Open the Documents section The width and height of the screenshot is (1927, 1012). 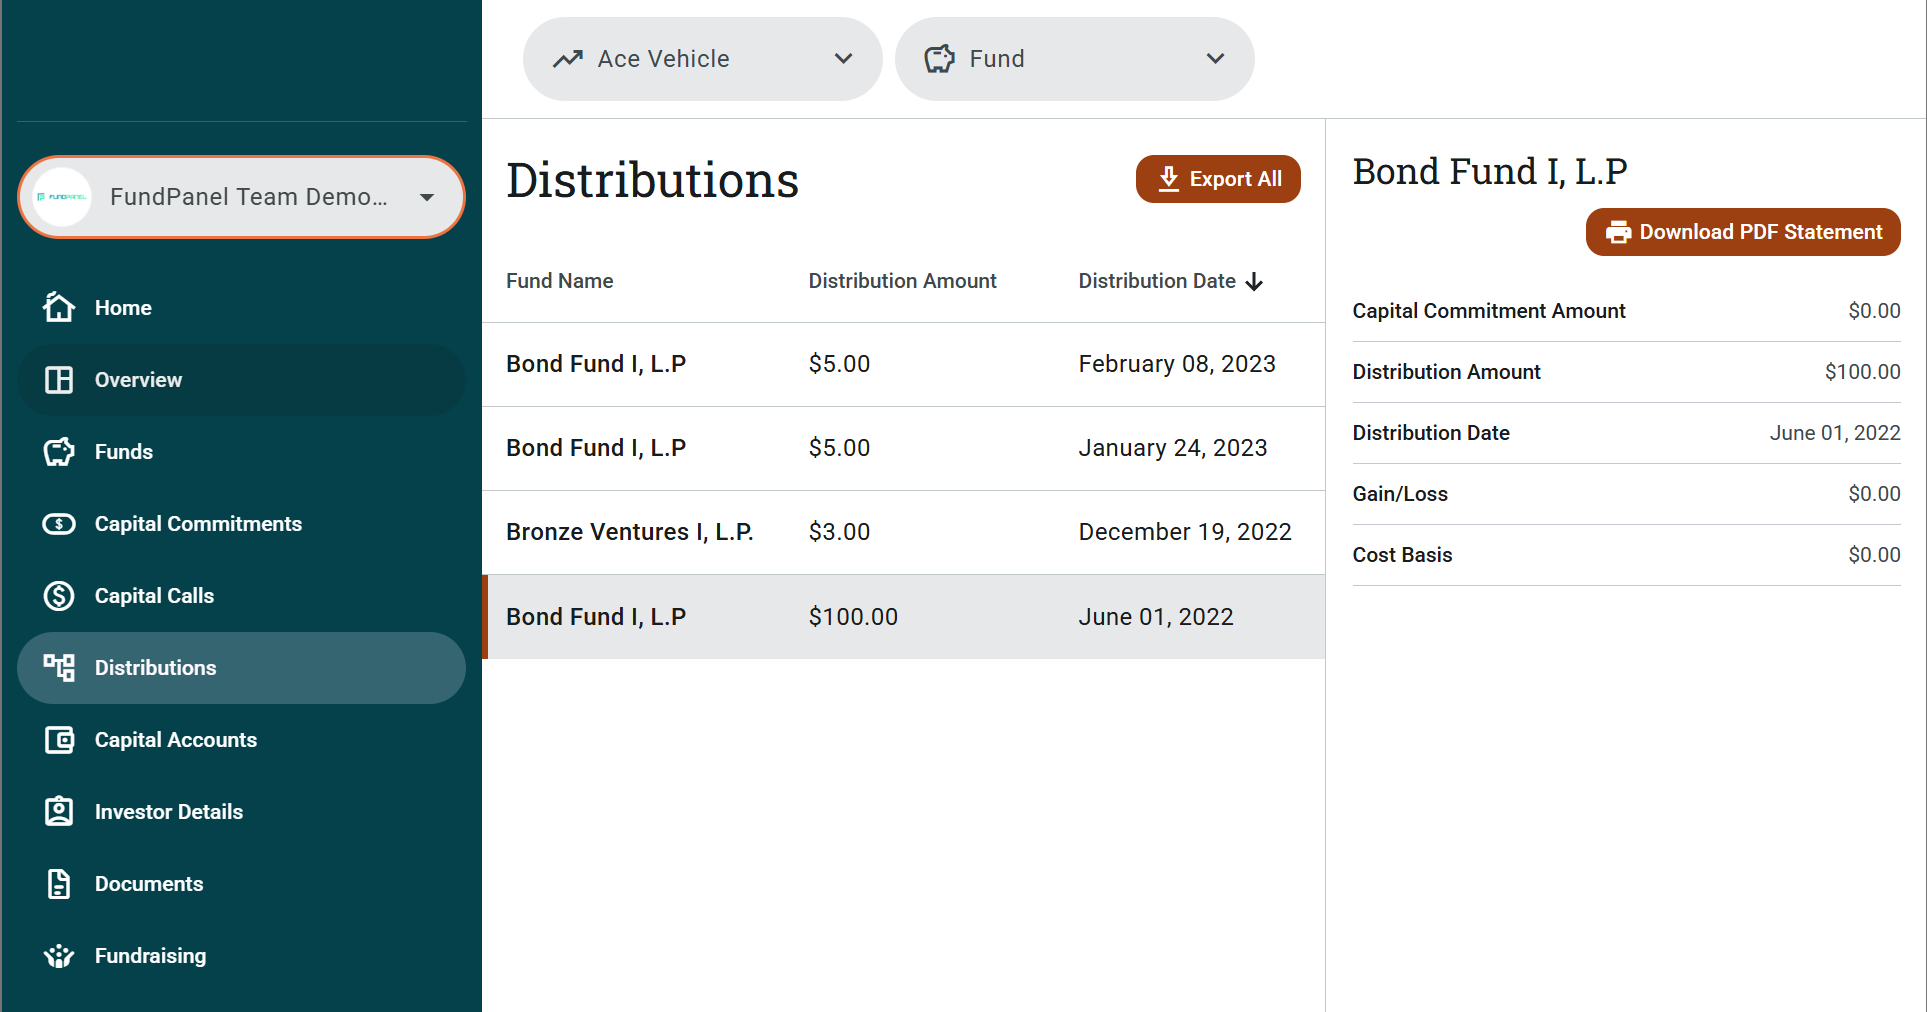241,884
